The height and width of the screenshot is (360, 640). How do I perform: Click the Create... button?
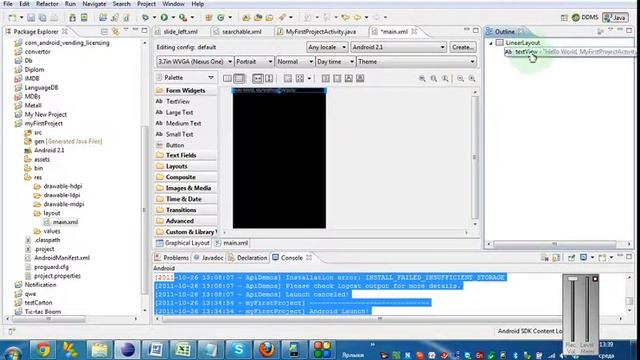462,47
